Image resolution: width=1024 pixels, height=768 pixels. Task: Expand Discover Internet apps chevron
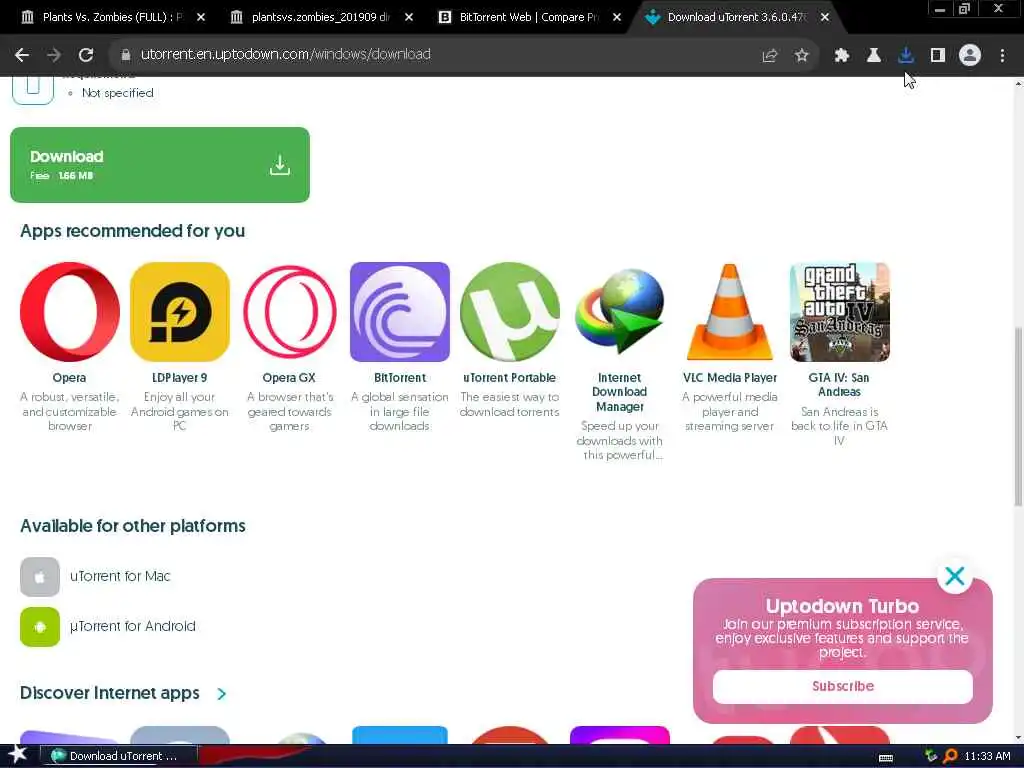pos(221,694)
